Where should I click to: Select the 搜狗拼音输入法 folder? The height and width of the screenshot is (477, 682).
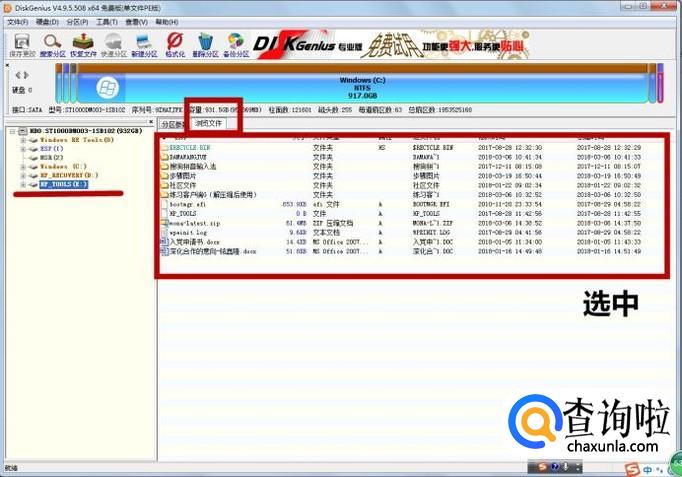[x=193, y=167]
